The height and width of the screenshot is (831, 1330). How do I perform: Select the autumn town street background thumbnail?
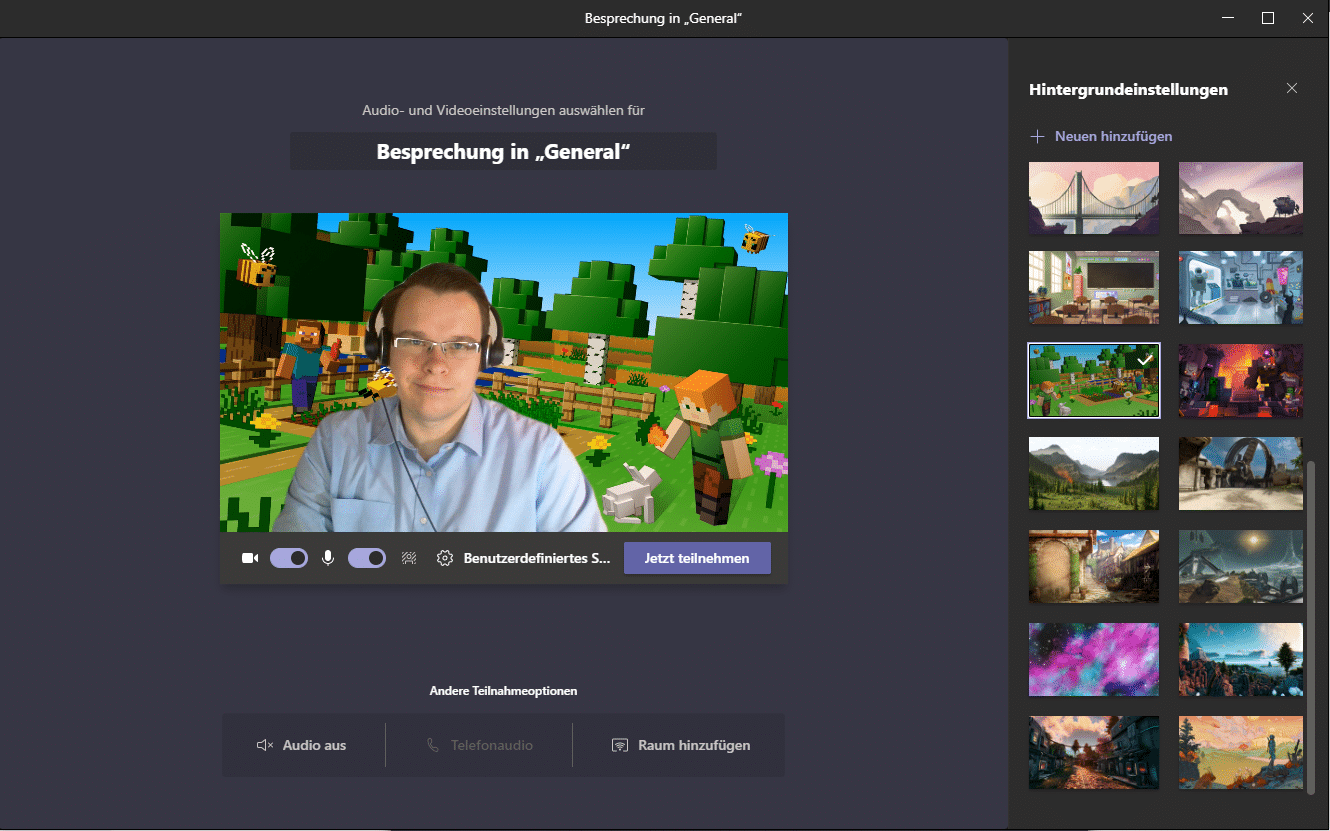tap(1094, 752)
